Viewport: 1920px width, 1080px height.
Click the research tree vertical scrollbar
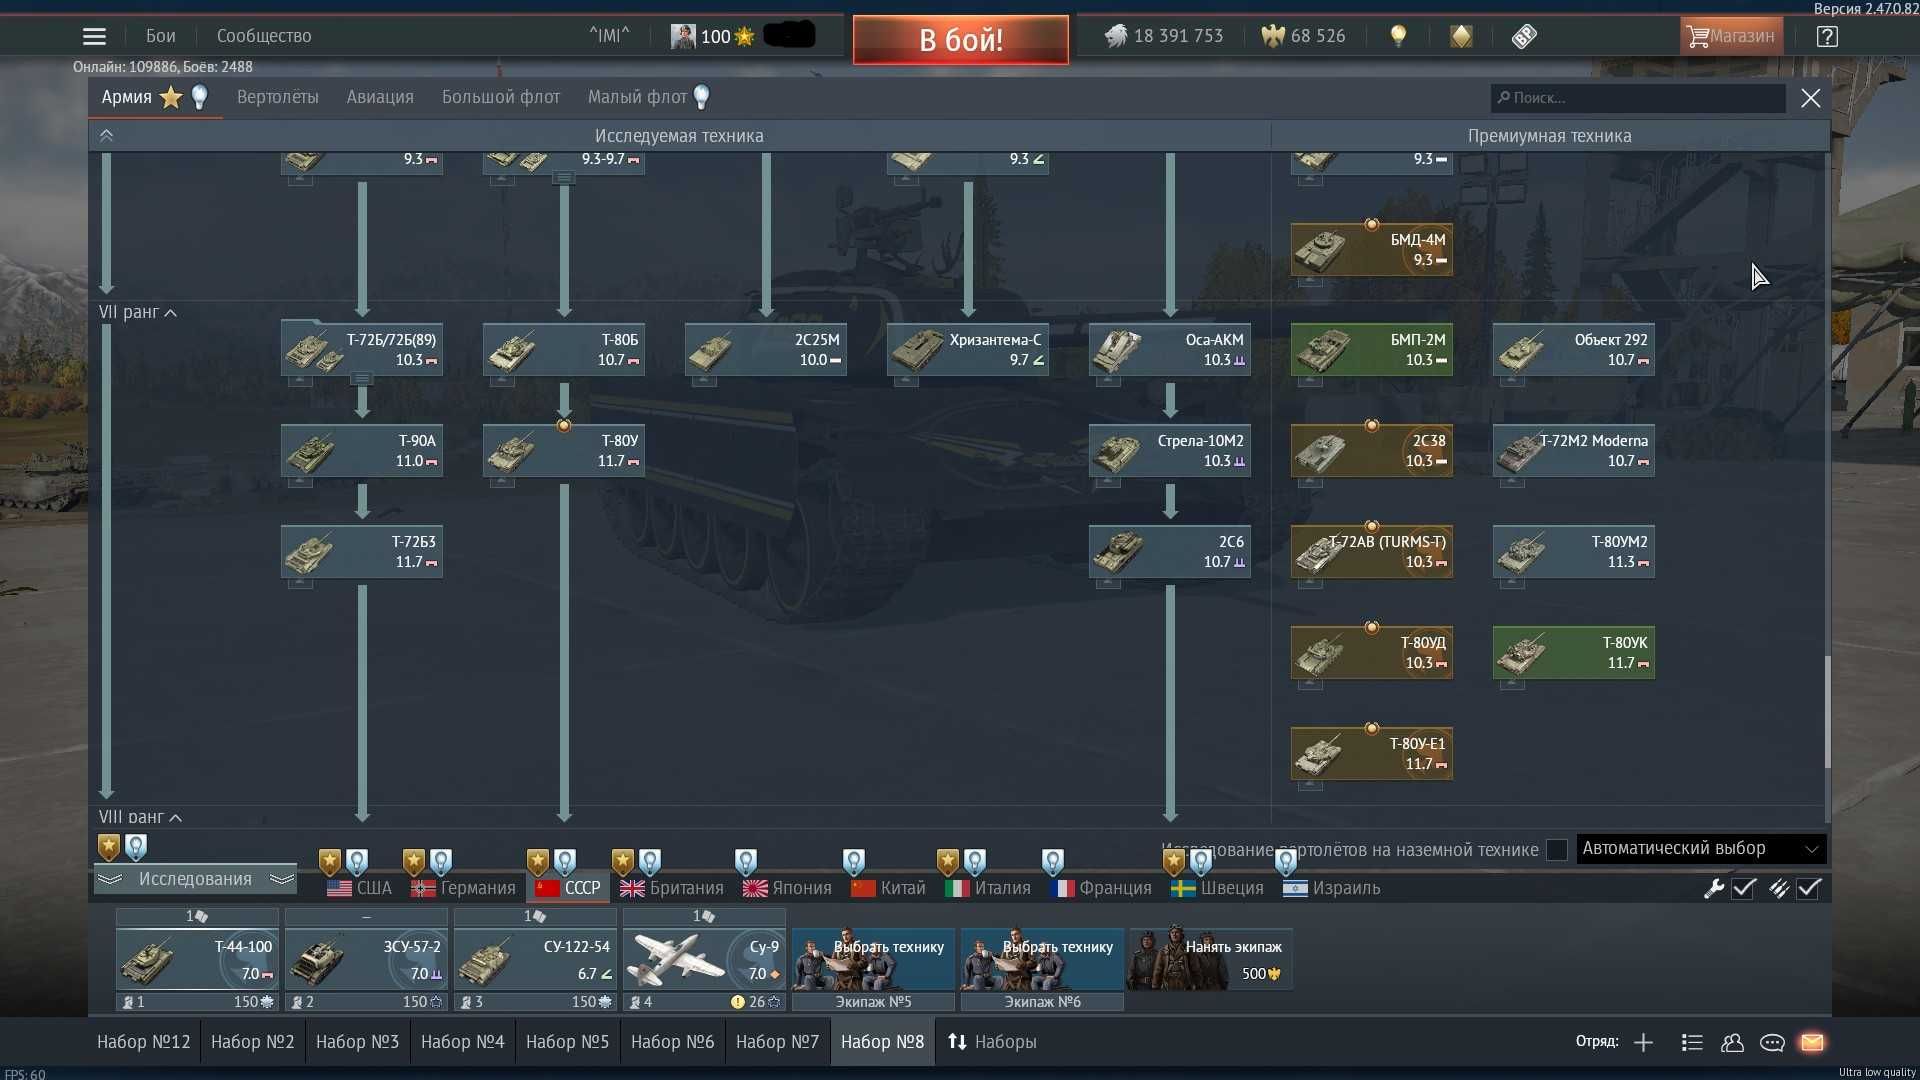(x=1827, y=712)
